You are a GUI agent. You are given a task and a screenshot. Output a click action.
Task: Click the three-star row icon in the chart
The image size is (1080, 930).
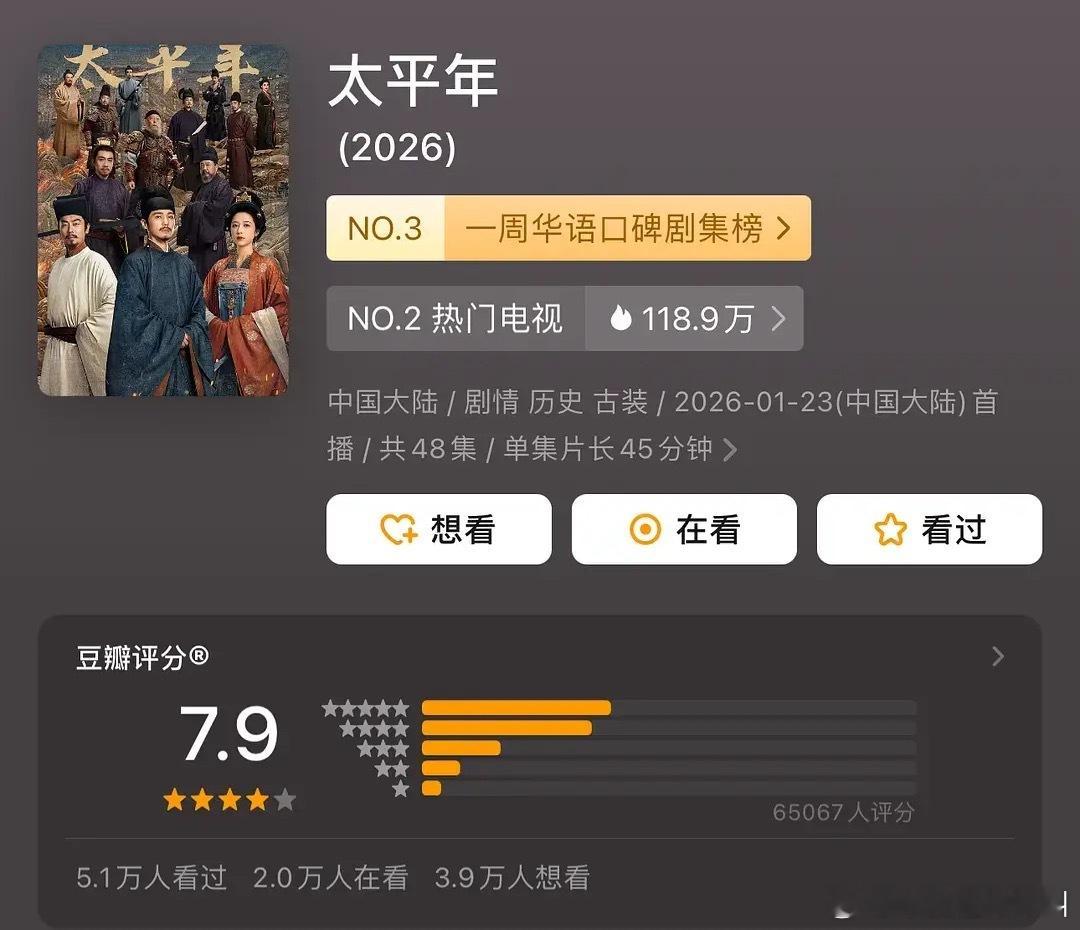384,748
